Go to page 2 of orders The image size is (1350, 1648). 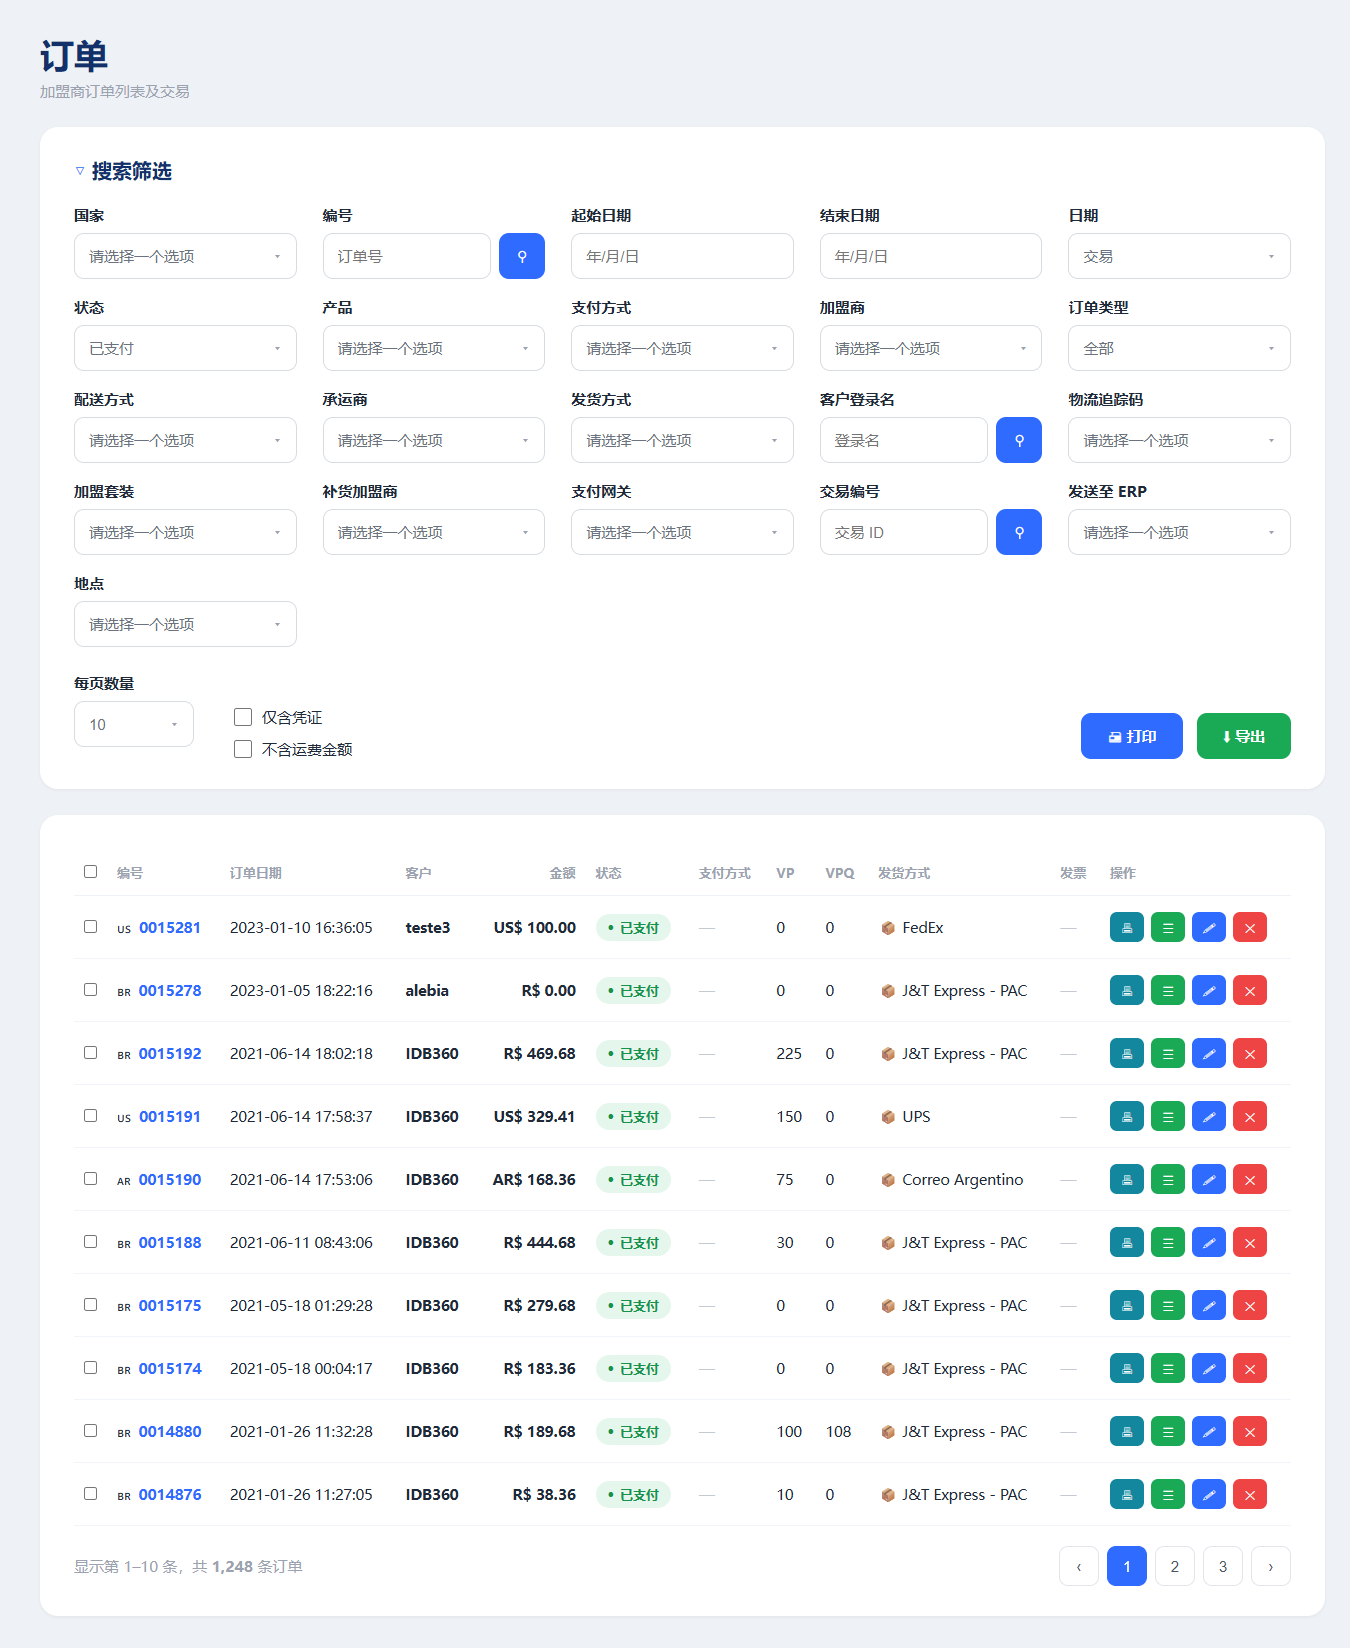(x=1175, y=1566)
